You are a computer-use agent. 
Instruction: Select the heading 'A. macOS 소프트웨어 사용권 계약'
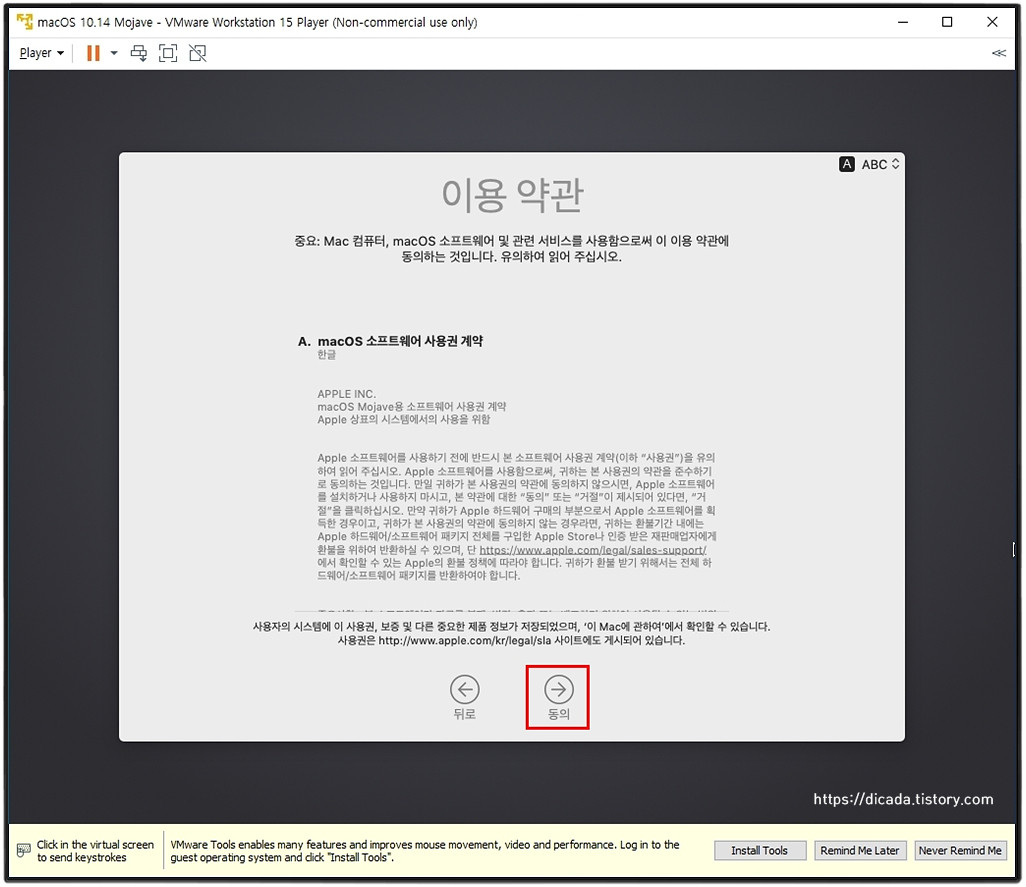[391, 341]
